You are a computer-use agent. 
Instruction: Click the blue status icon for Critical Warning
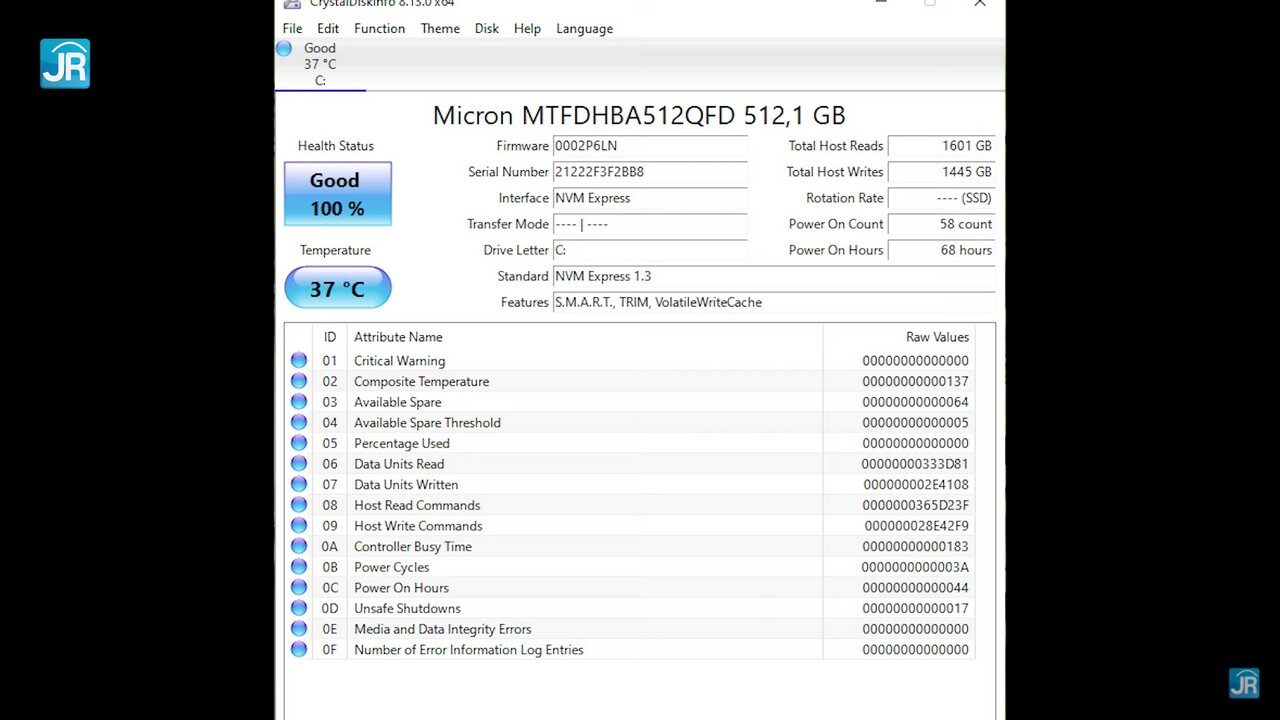pyautogui.click(x=298, y=361)
